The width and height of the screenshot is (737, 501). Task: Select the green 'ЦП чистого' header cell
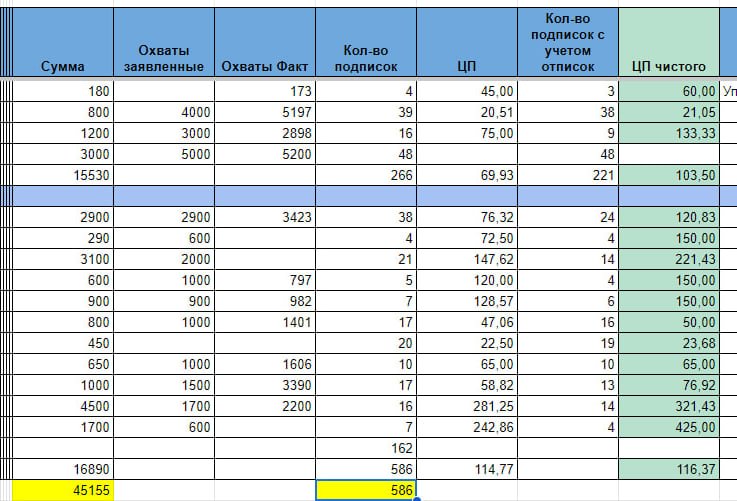click(669, 42)
